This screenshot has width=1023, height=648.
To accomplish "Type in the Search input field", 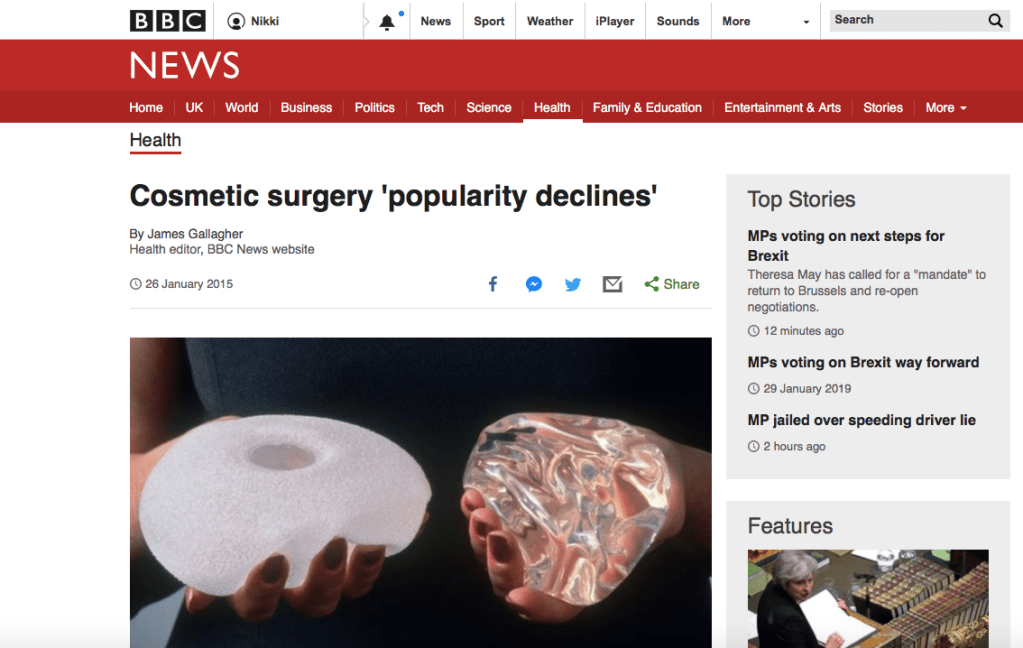I will point(905,20).
